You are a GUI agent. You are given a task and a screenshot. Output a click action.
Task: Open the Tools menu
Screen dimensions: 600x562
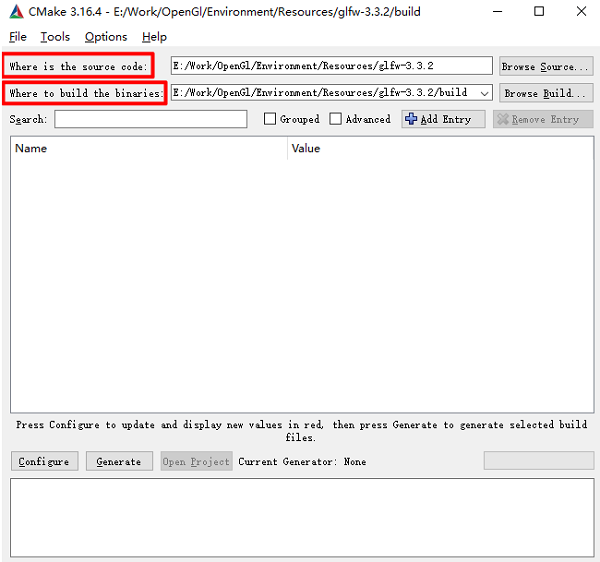pyautogui.click(x=55, y=37)
